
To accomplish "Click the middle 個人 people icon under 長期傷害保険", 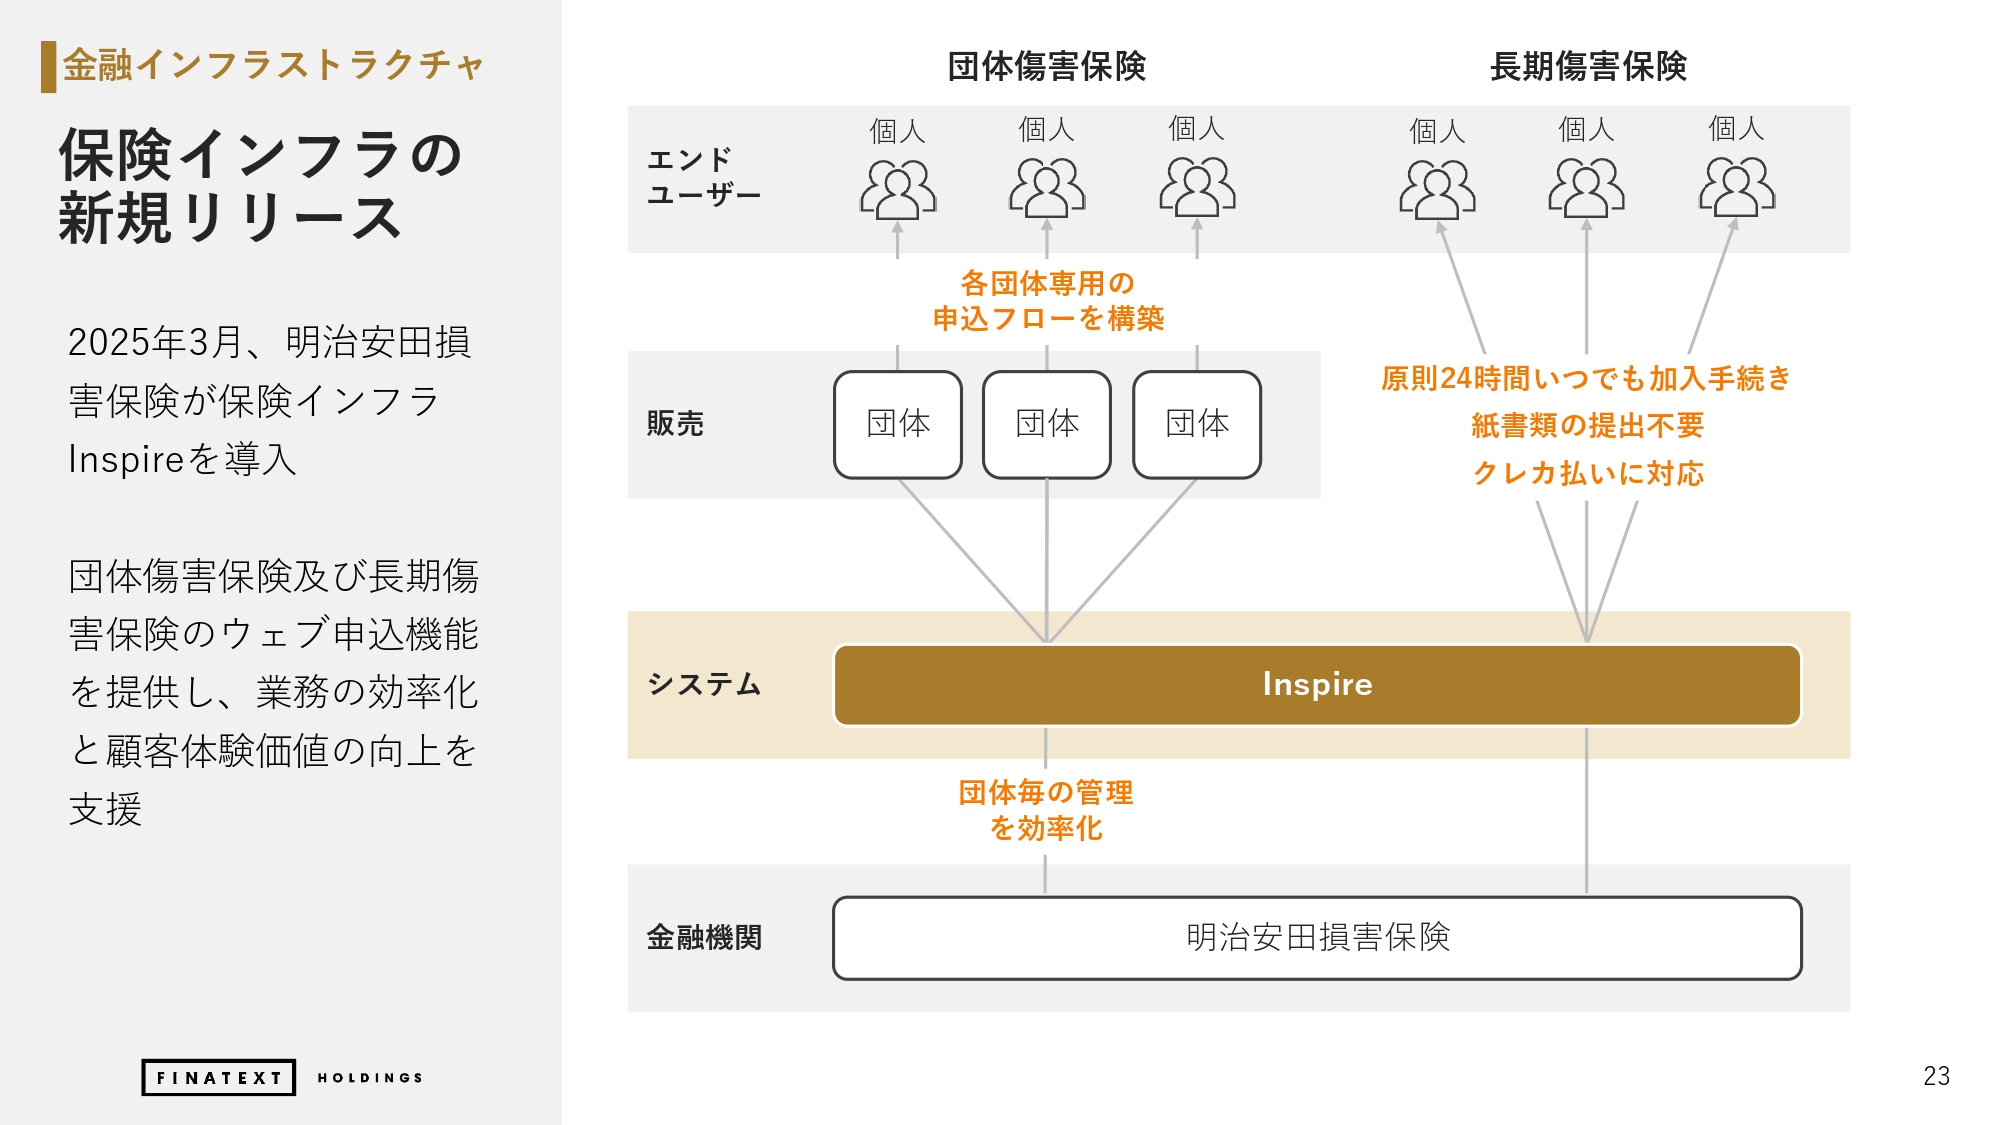I will (x=1586, y=187).
